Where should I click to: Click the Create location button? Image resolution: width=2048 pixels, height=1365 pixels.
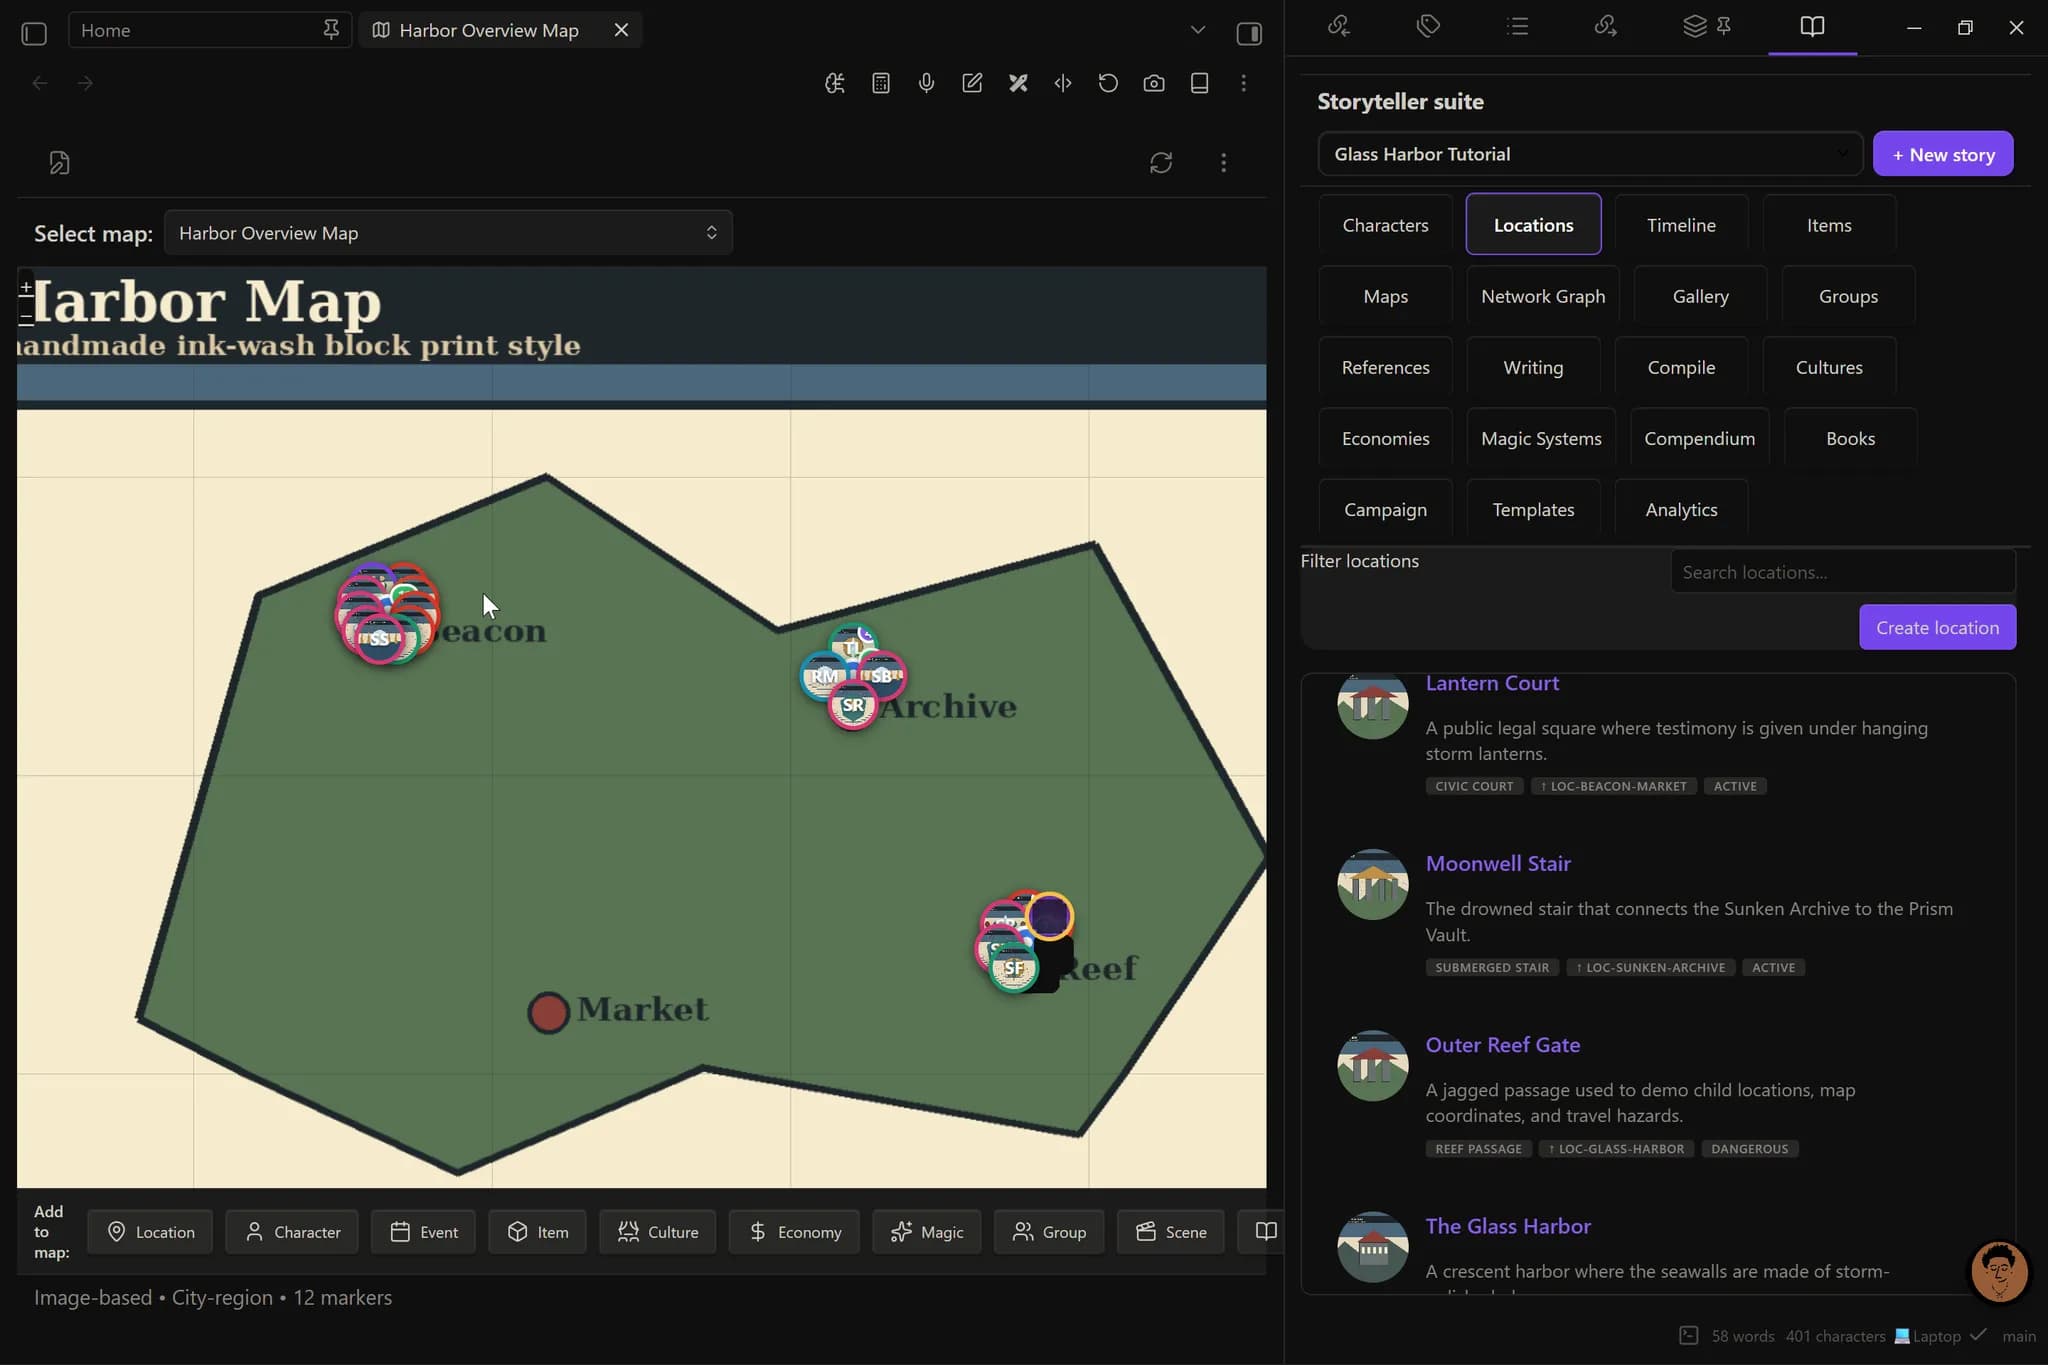1937,627
